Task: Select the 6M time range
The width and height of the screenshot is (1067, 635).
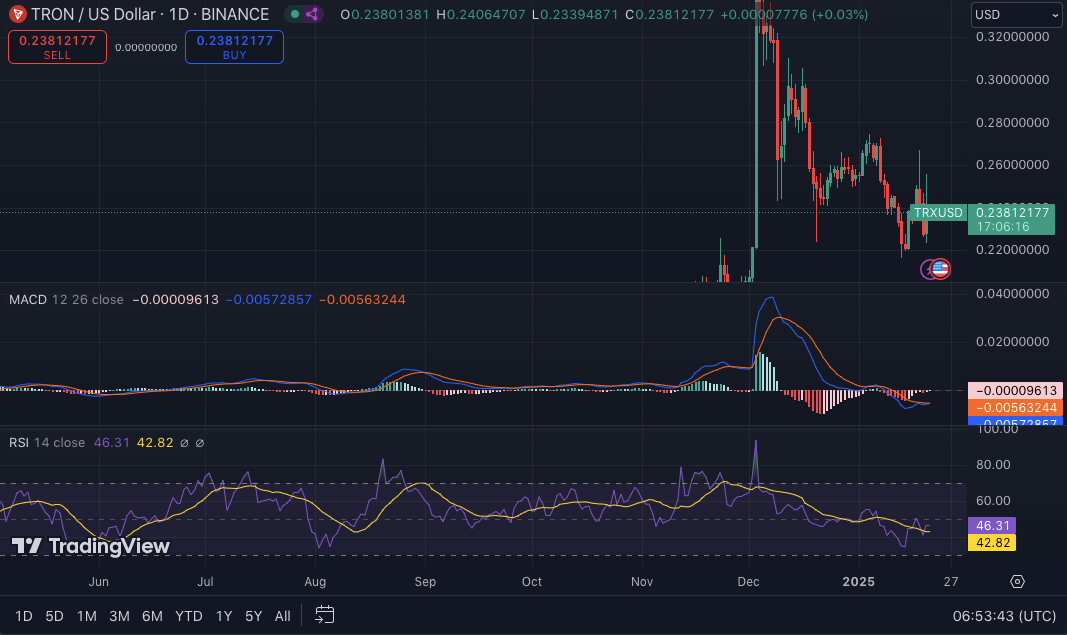Action: click(x=152, y=616)
